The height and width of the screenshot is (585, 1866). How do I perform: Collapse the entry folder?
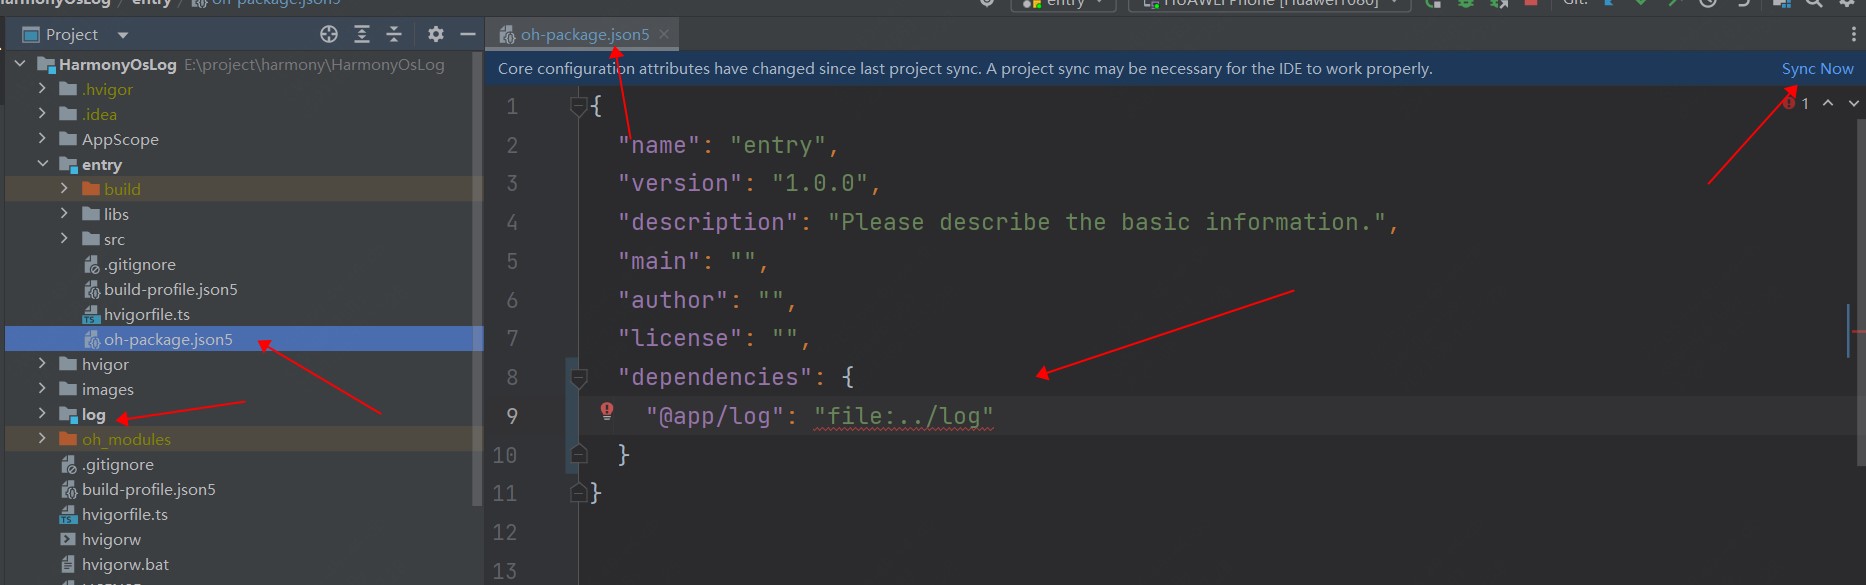[42, 164]
